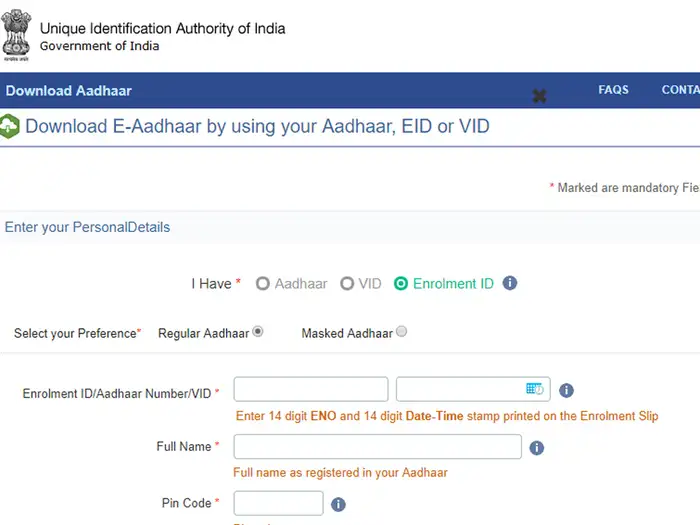
Task: Open the FAQS menu item
Action: tap(613, 90)
